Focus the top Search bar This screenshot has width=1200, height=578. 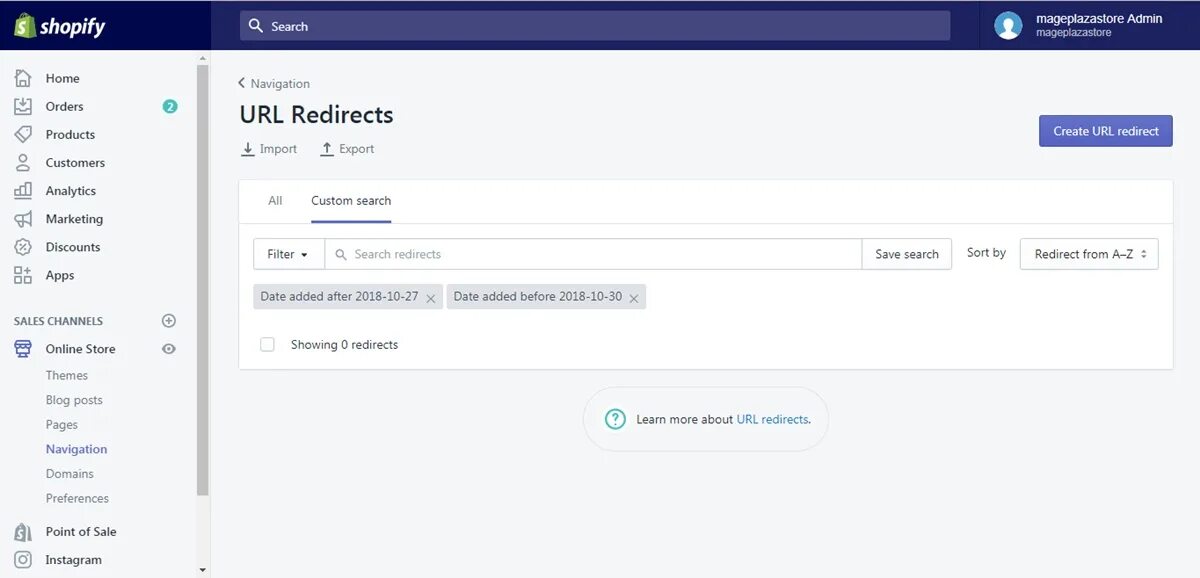click(x=595, y=26)
